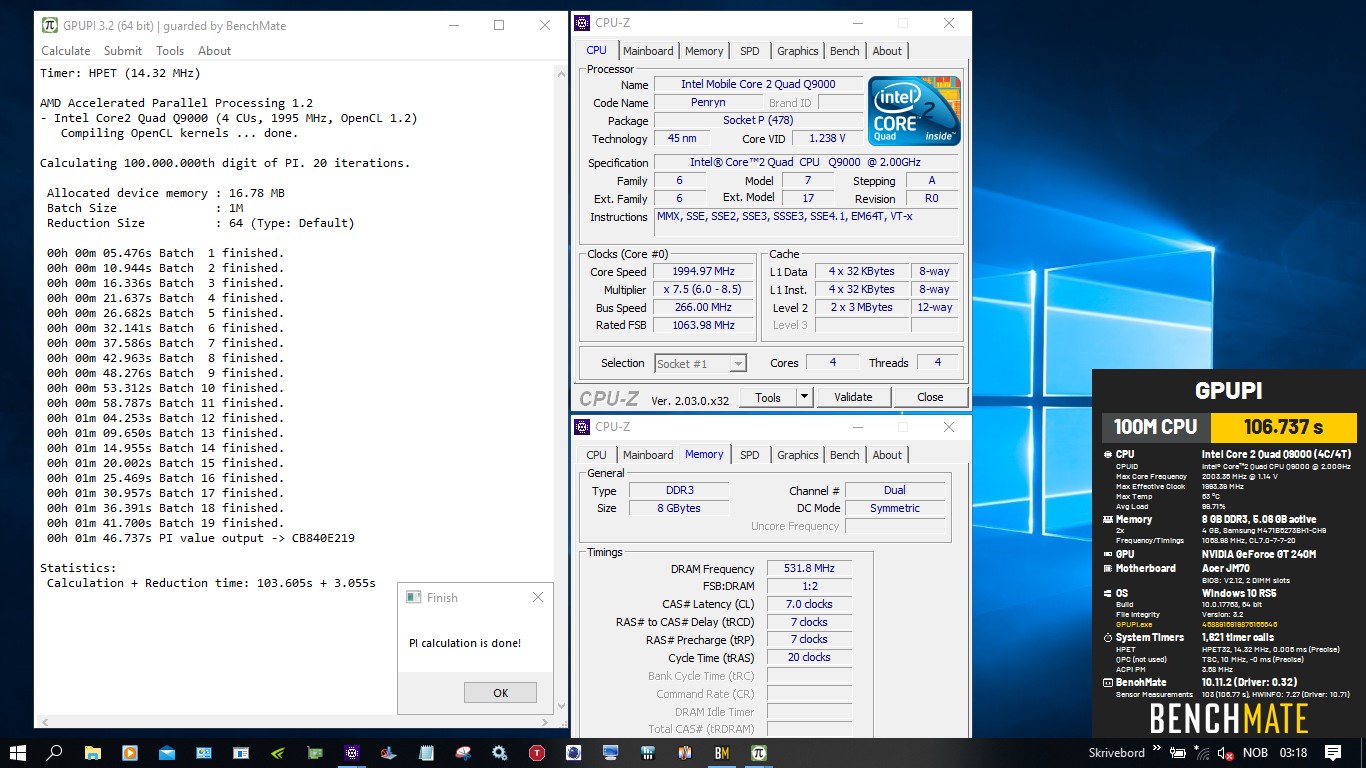Click the battery power tray icon

pyautogui.click(x=1179, y=753)
